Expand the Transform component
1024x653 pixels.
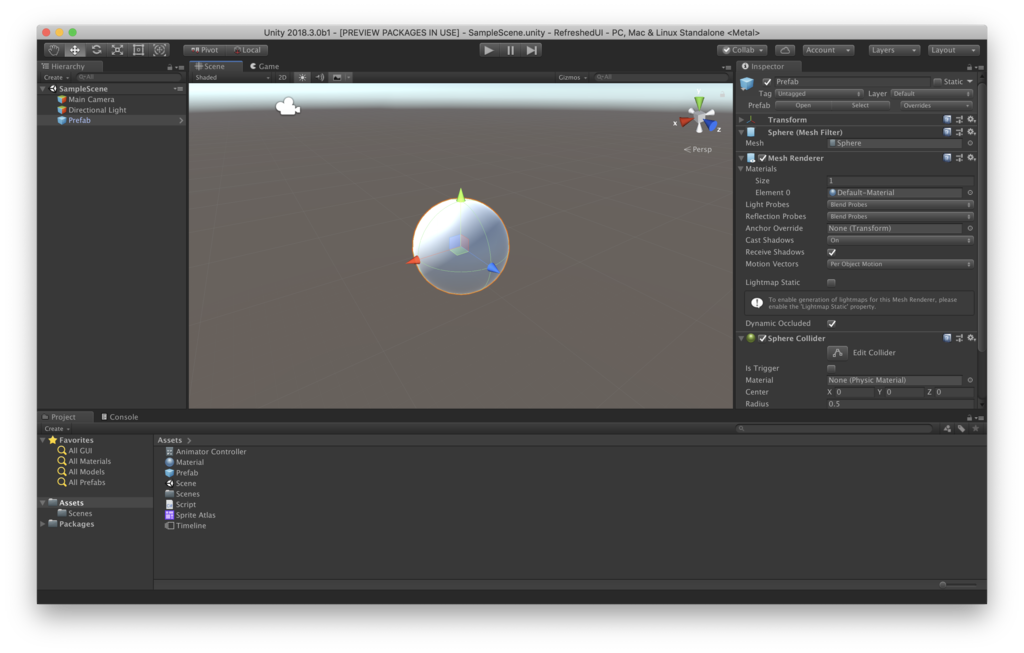[x=741, y=119]
